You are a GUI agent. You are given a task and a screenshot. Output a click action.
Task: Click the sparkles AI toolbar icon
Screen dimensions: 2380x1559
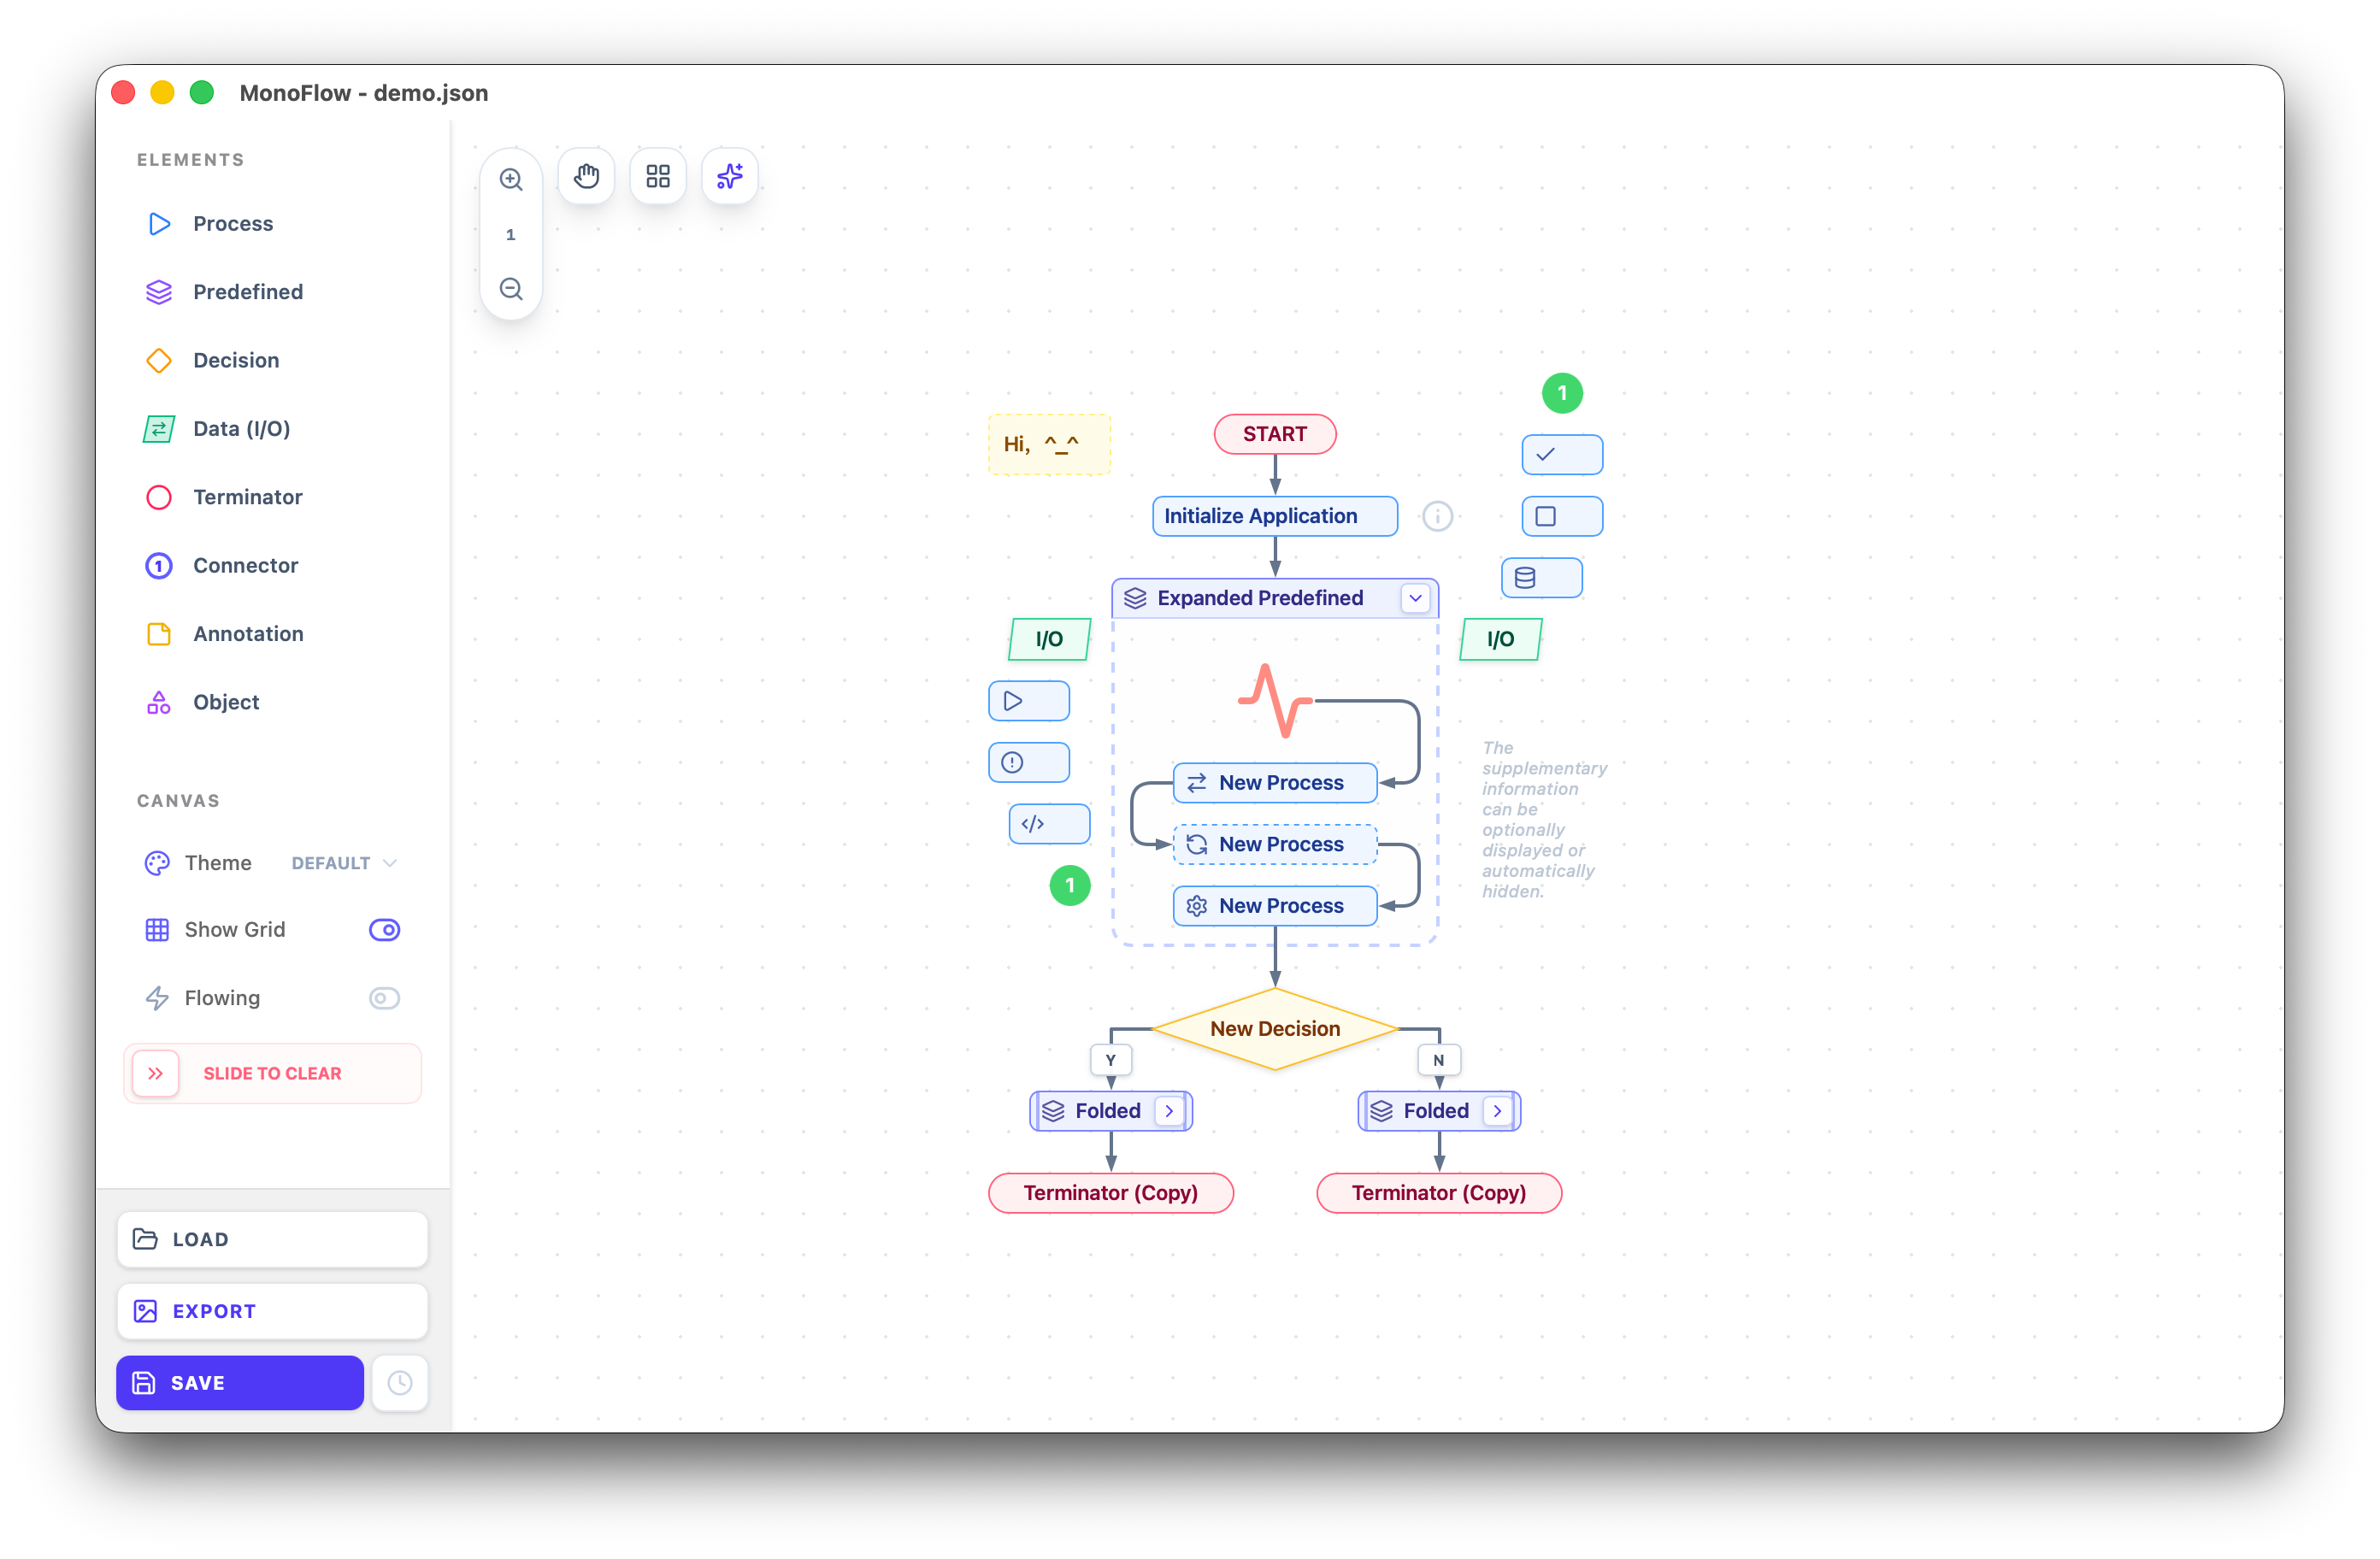click(730, 177)
